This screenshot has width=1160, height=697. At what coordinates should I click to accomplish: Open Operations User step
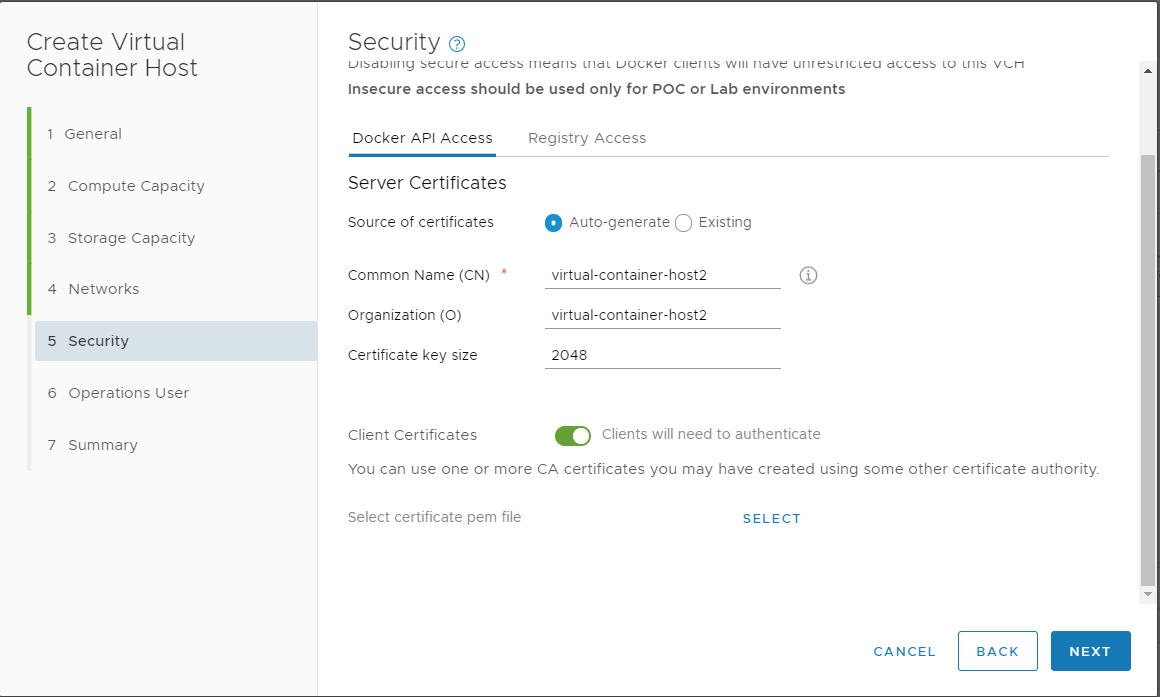coord(129,393)
